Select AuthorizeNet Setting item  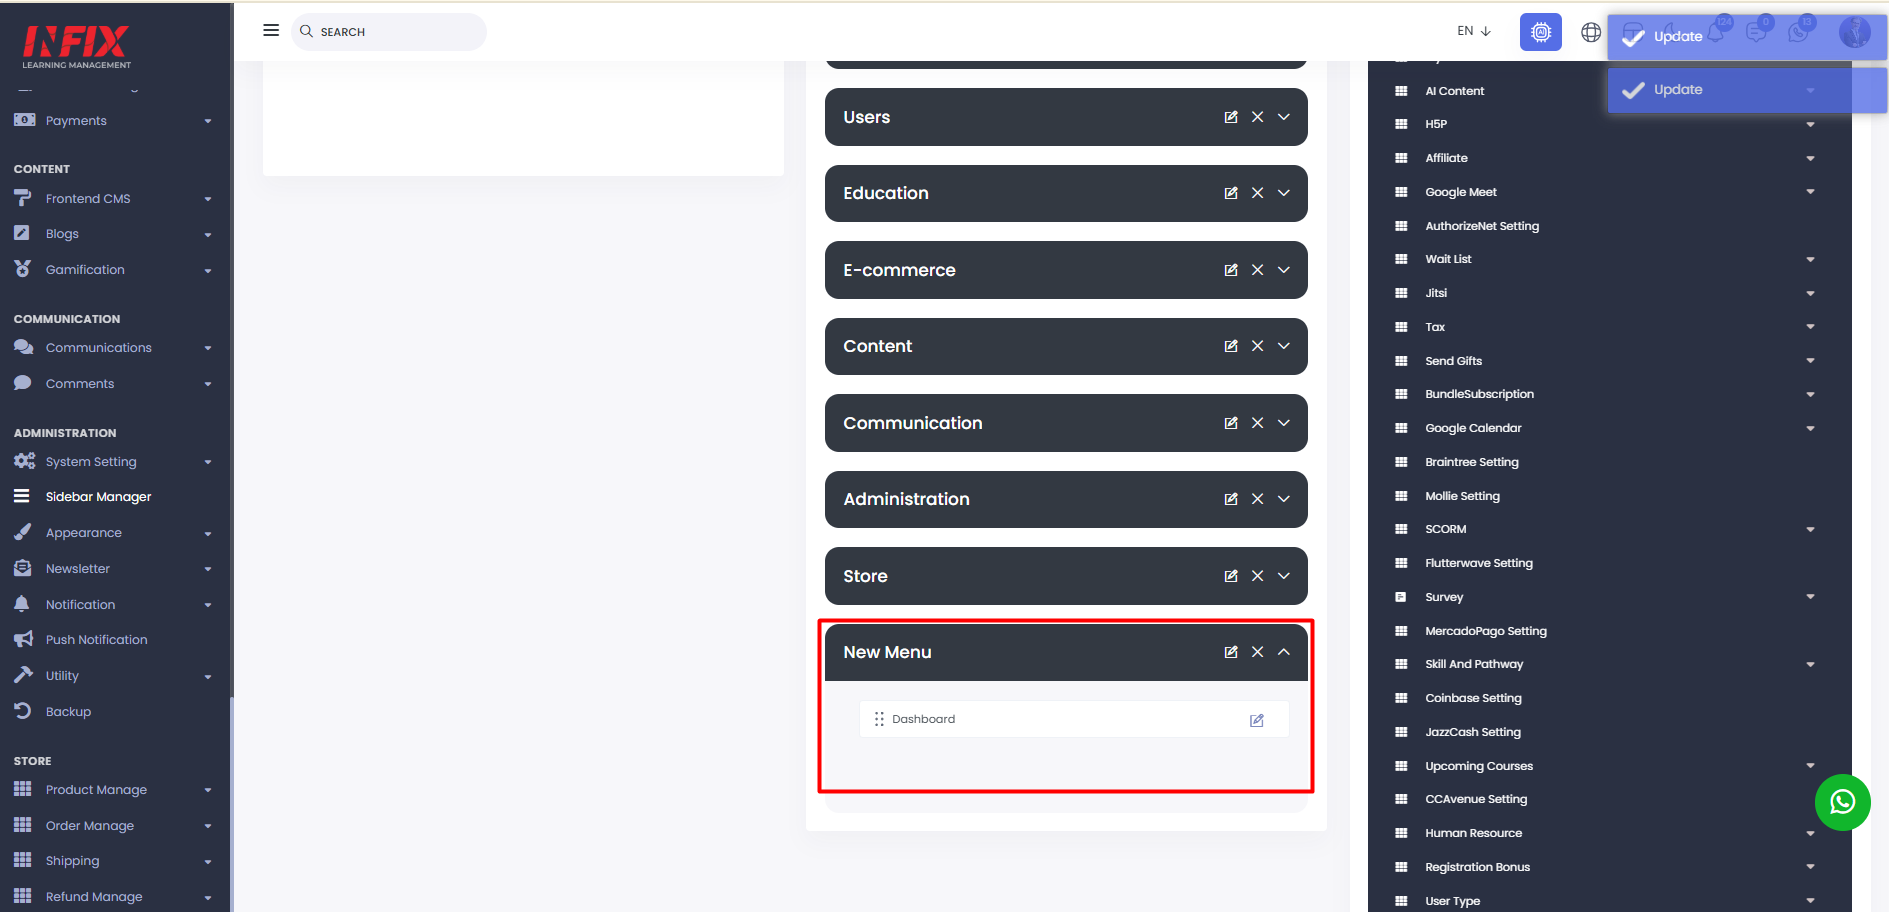tap(1481, 226)
